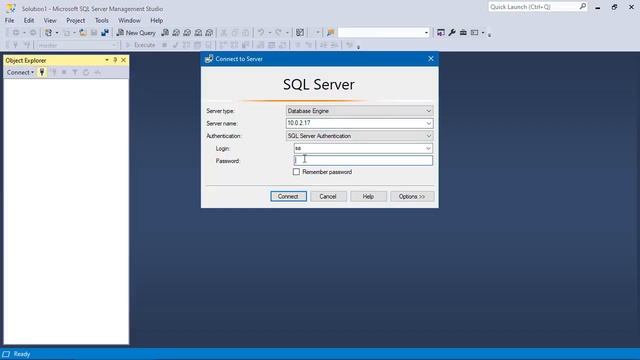This screenshot has height=360, width=640.
Task: Click the Activity Monitor checklist icon in toolbar
Action: point(300,33)
